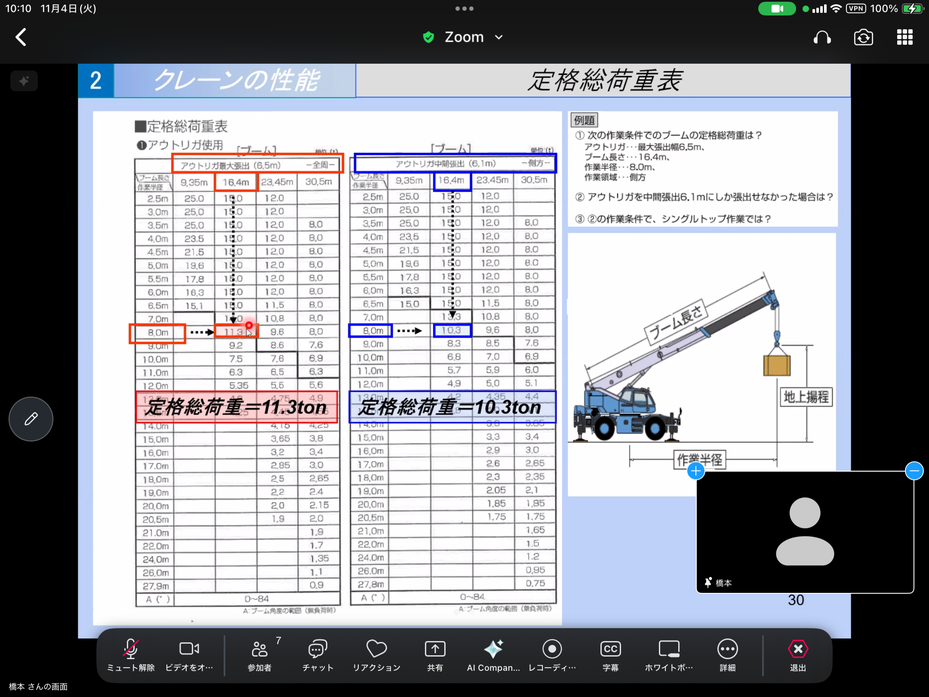The image size is (929, 697).
Task: Open AI Companion sparkle icon
Action: click(x=493, y=654)
